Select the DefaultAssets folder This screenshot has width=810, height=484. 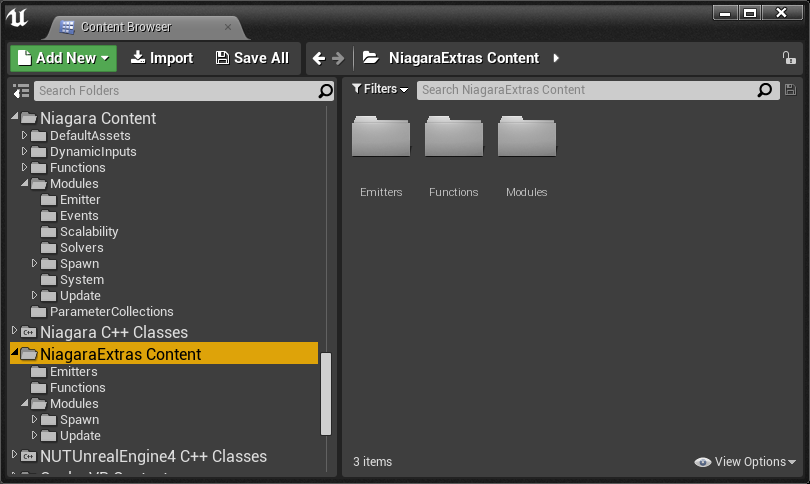pyautogui.click(x=90, y=135)
